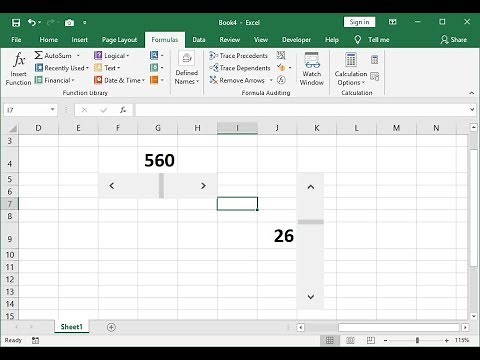Switch to the Data tab

[199, 40]
